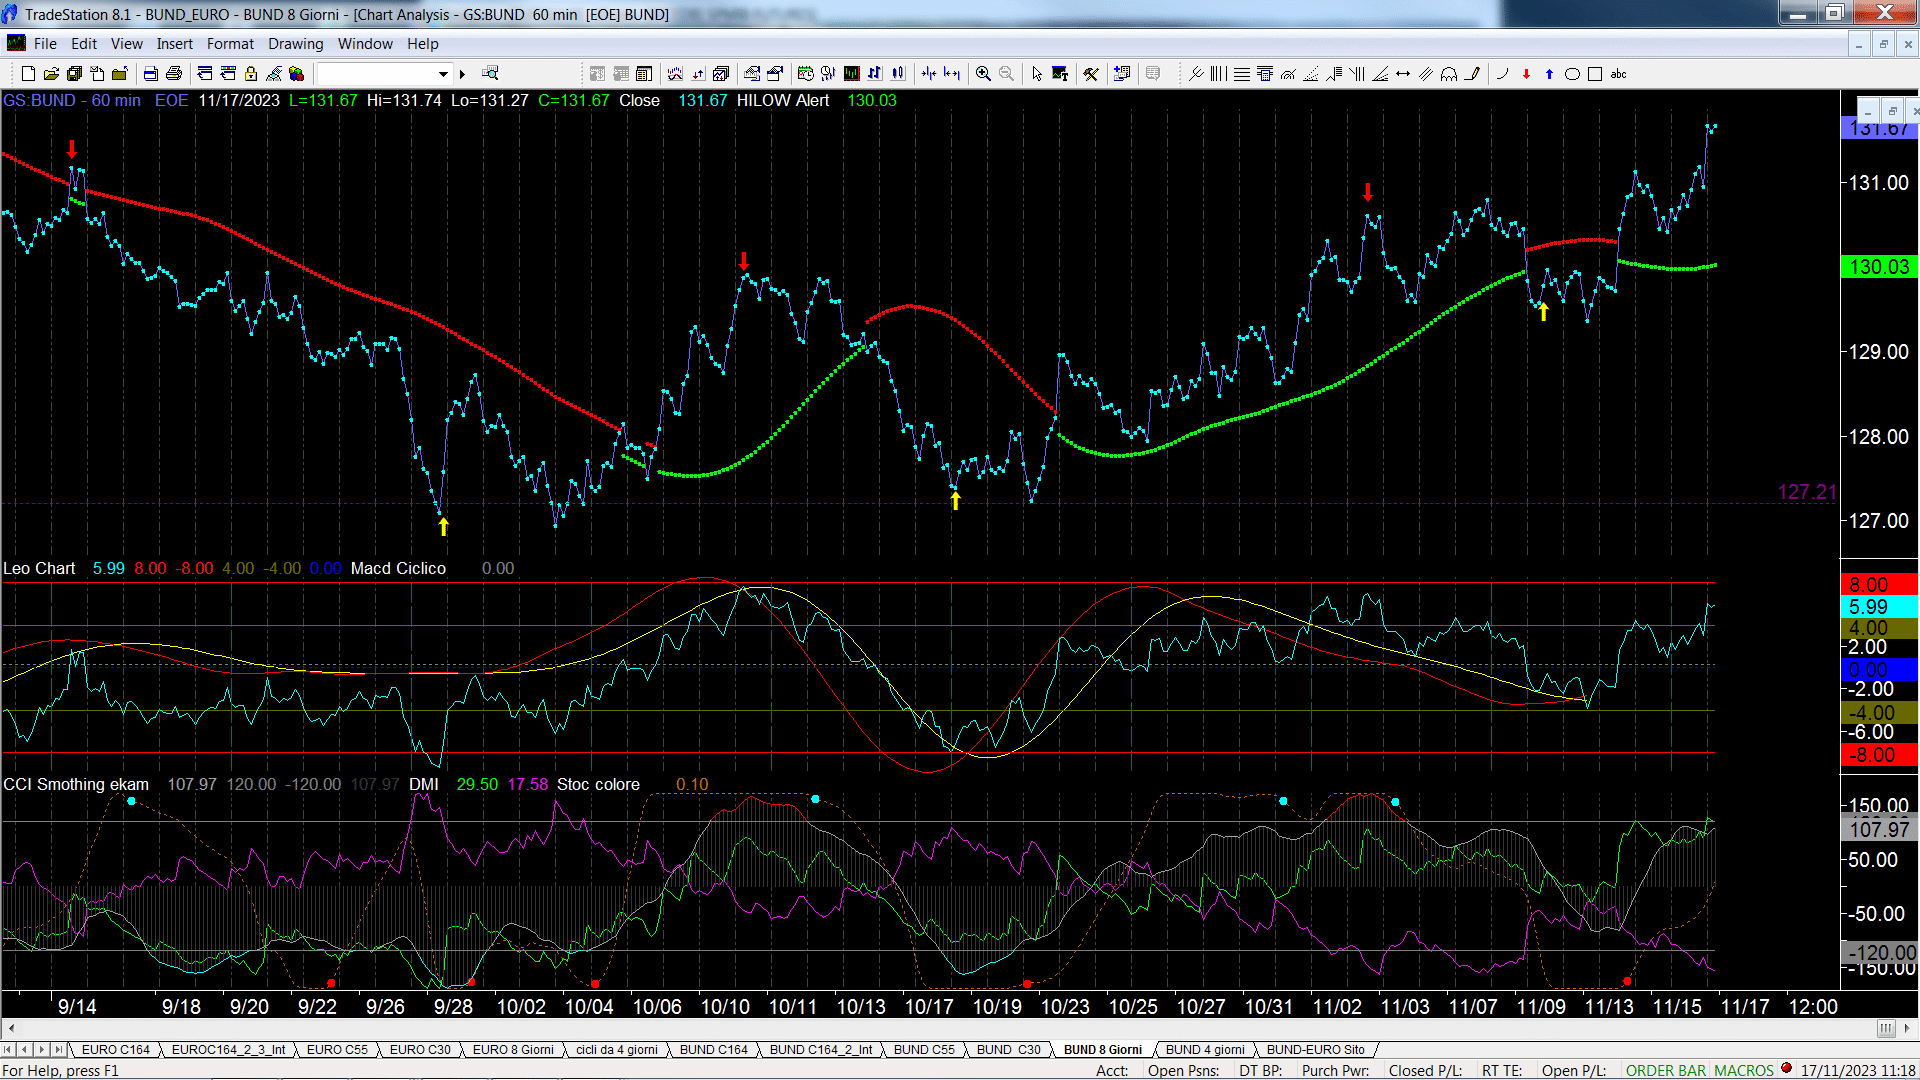This screenshot has height=1080, width=1920.
Task: Switch to BUND C30 tab
Action: [1008, 1050]
